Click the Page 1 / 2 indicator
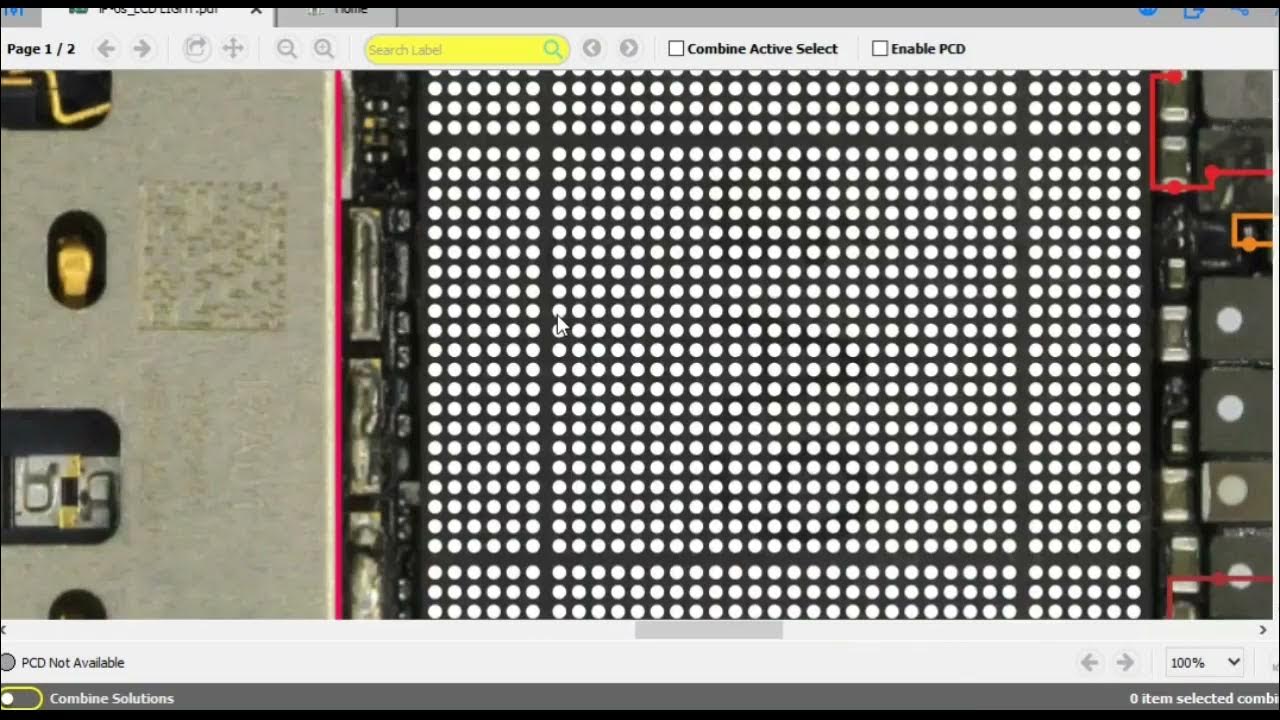Screen dimensions: 1280x720 41,48
